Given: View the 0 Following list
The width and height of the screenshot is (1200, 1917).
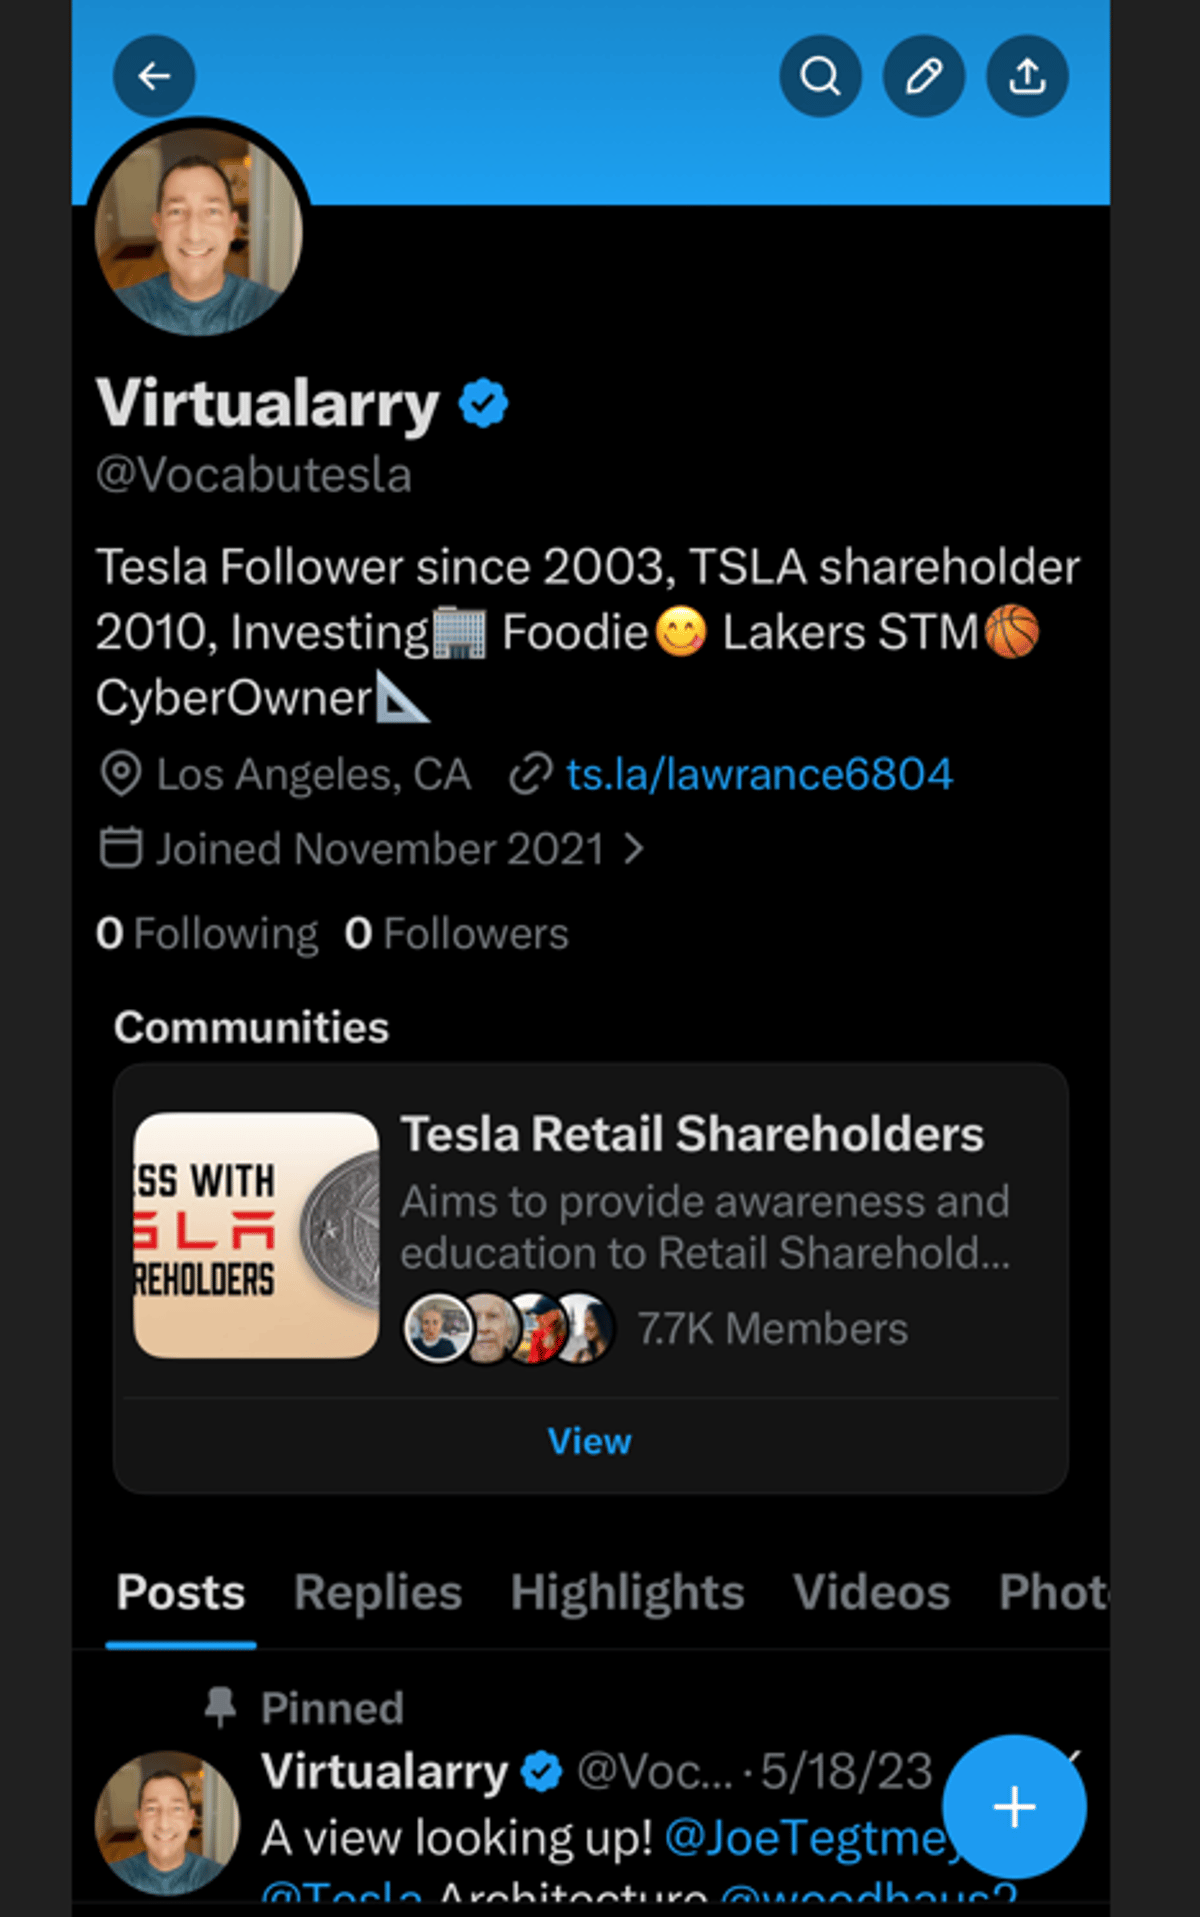Looking at the screenshot, I should (x=207, y=934).
